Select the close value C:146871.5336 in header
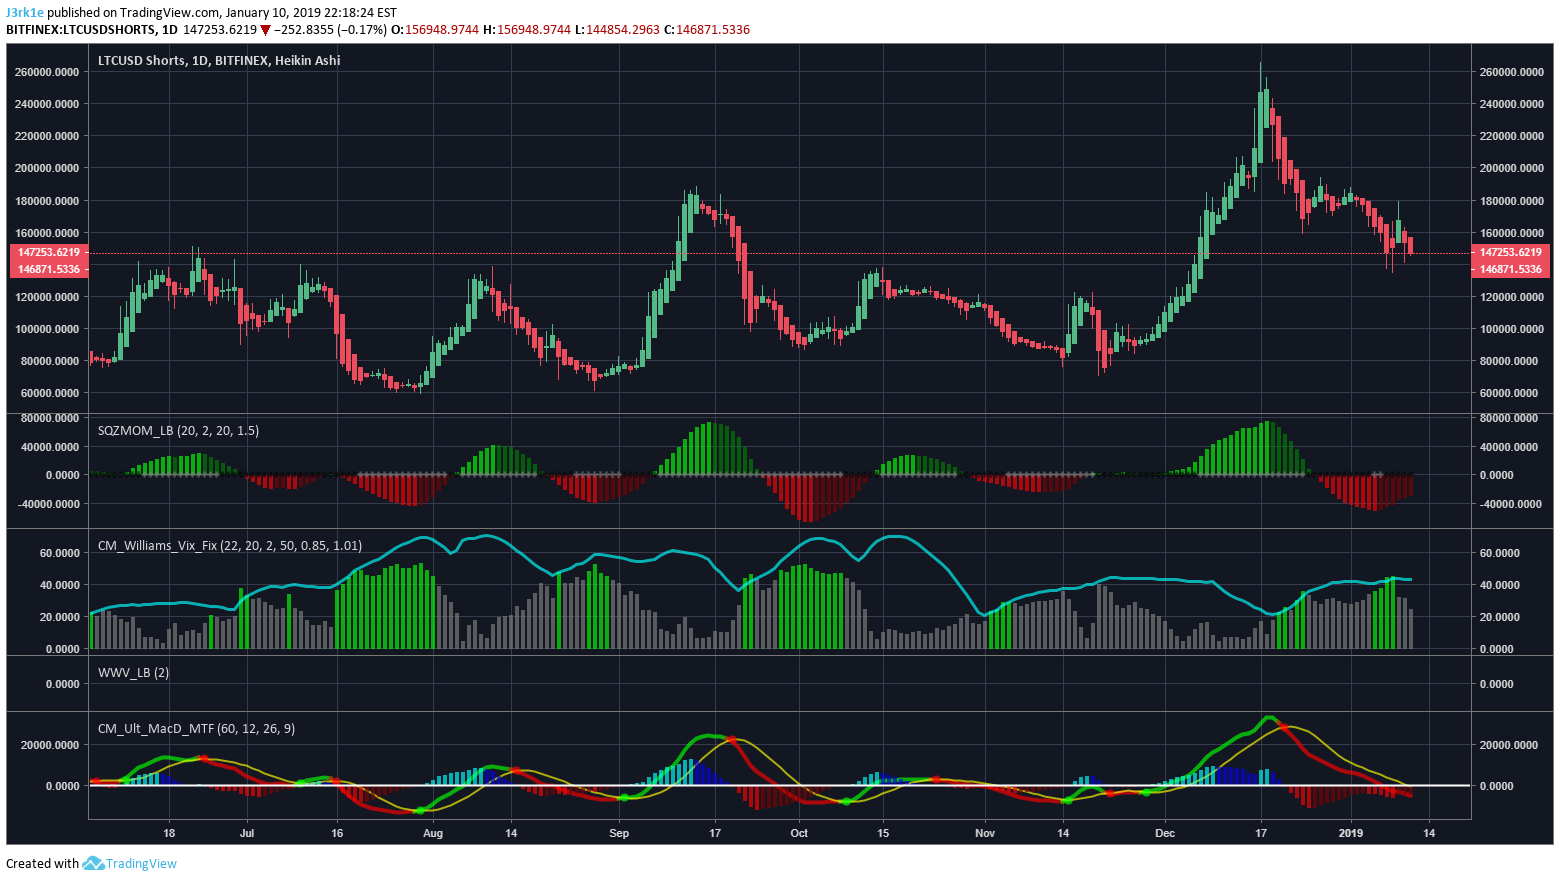 coord(707,30)
